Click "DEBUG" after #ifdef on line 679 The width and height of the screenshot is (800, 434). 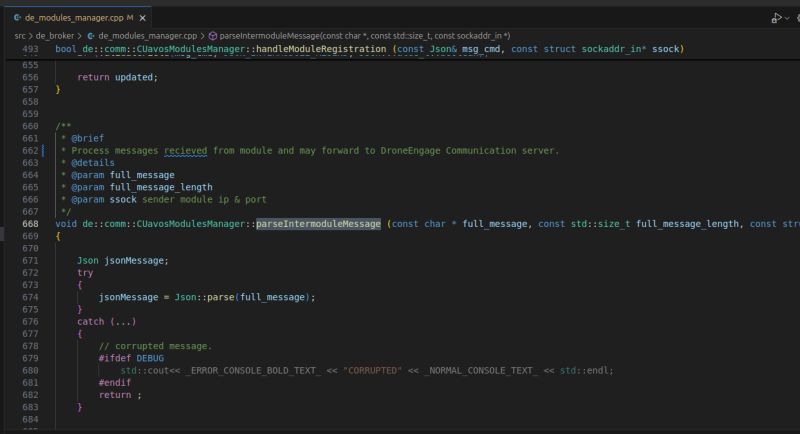click(x=150, y=359)
